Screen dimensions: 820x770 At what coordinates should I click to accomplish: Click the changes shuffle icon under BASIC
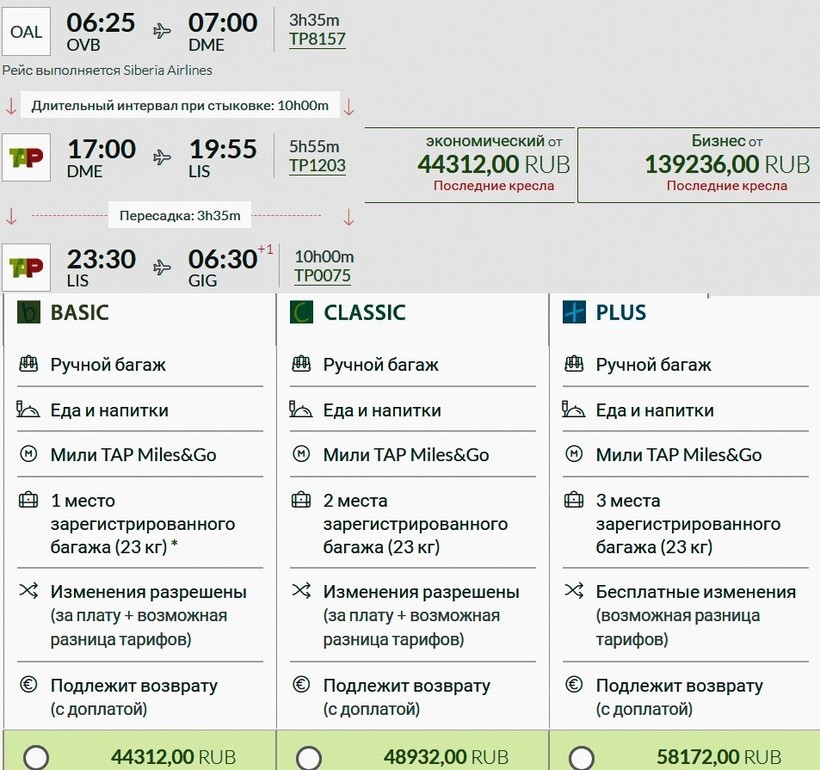click(28, 592)
